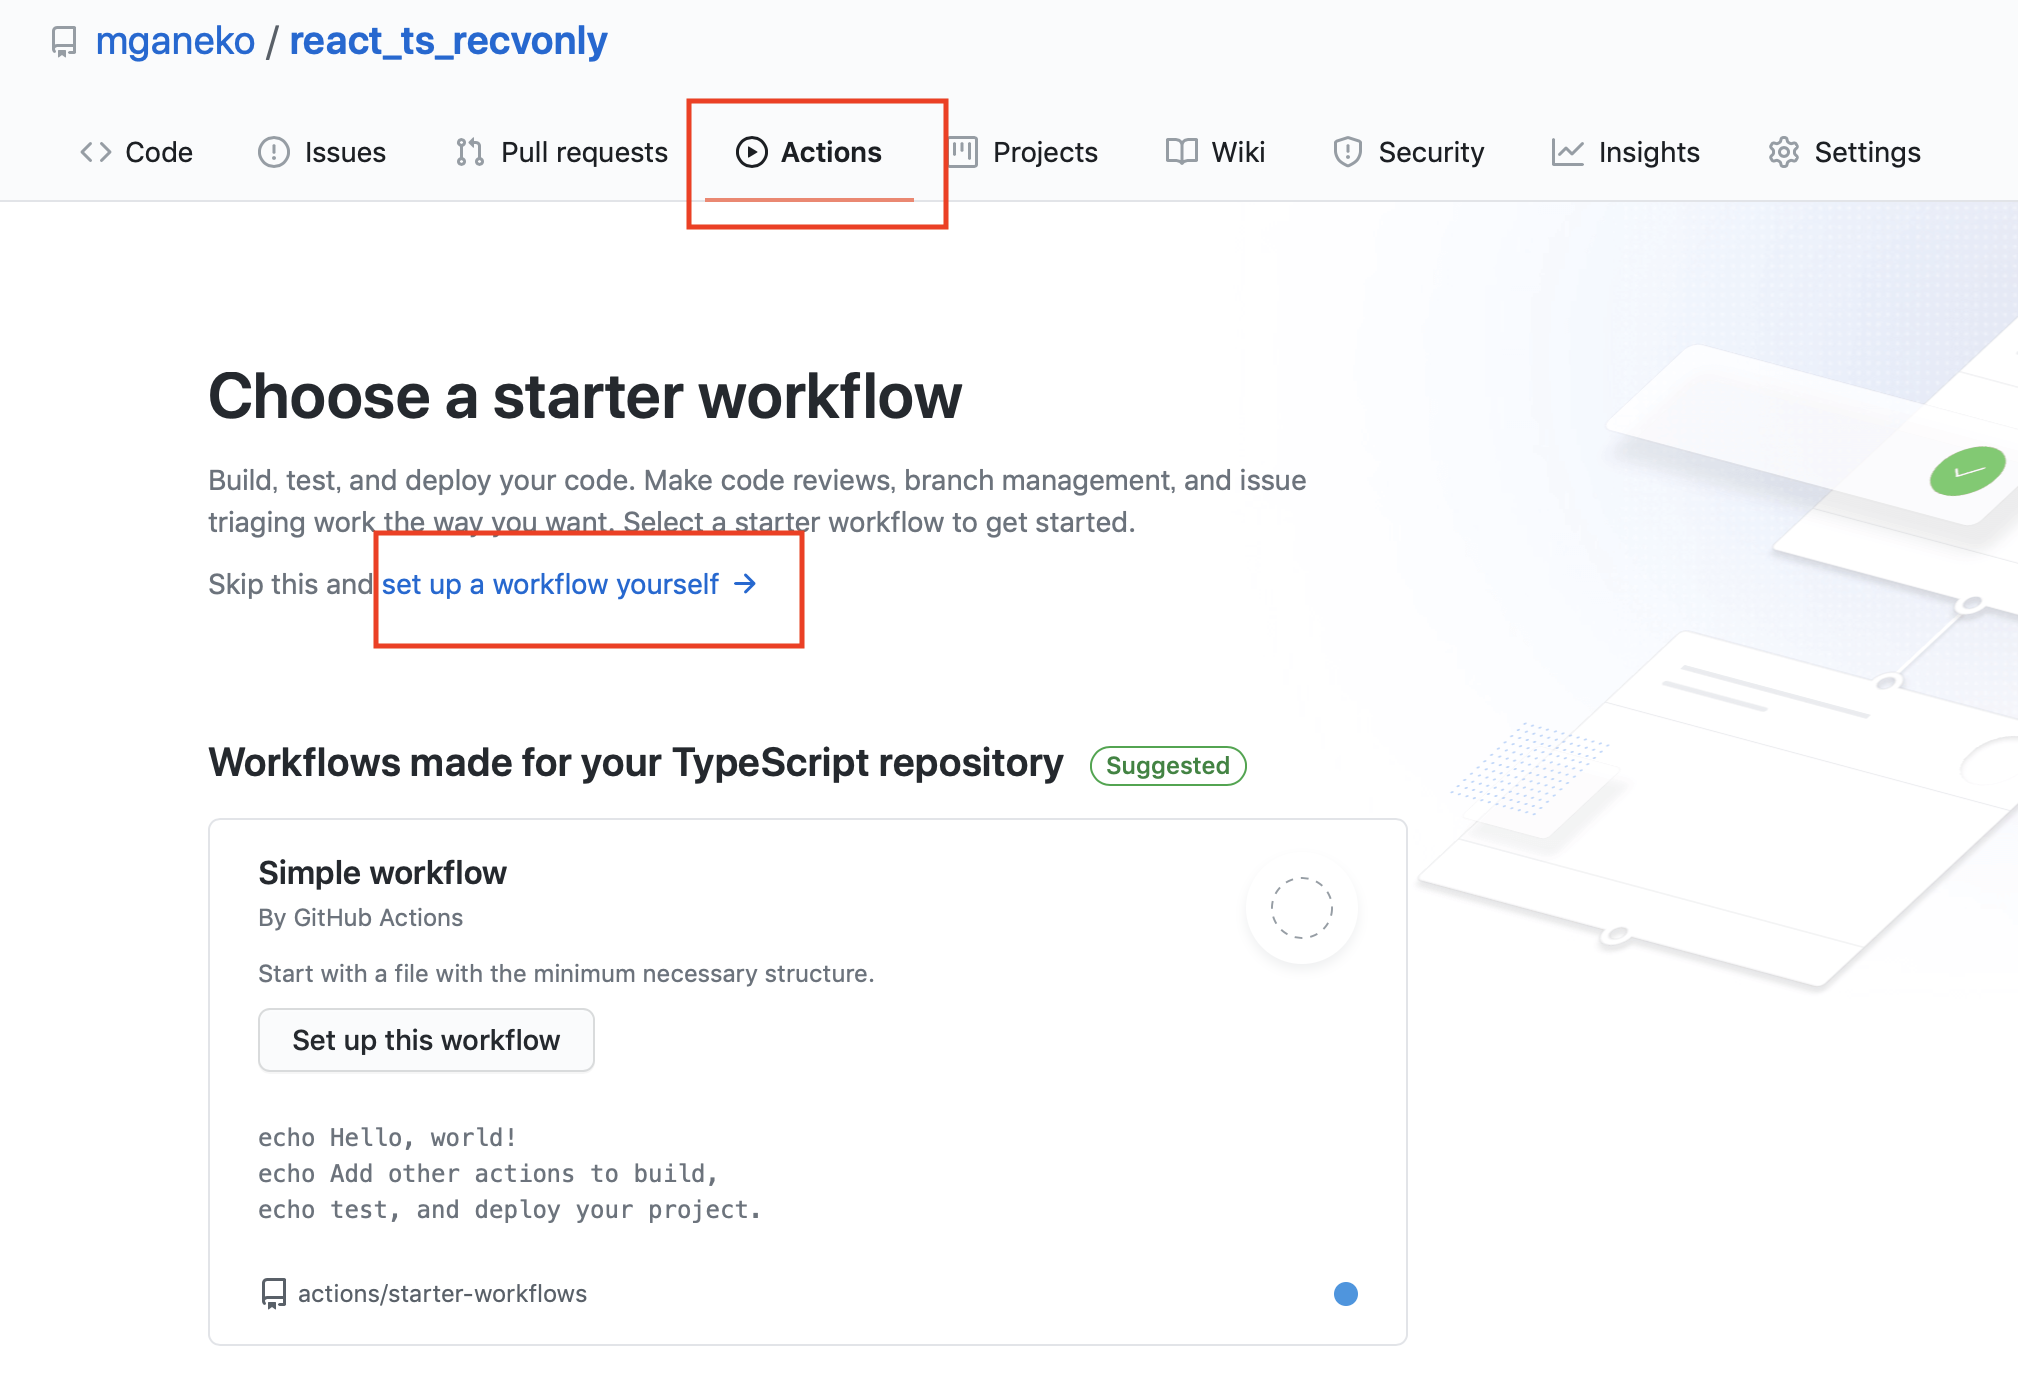The height and width of the screenshot is (1390, 2018).
Task: Click the green Suggested badge
Action: click(x=1168, y=766)
